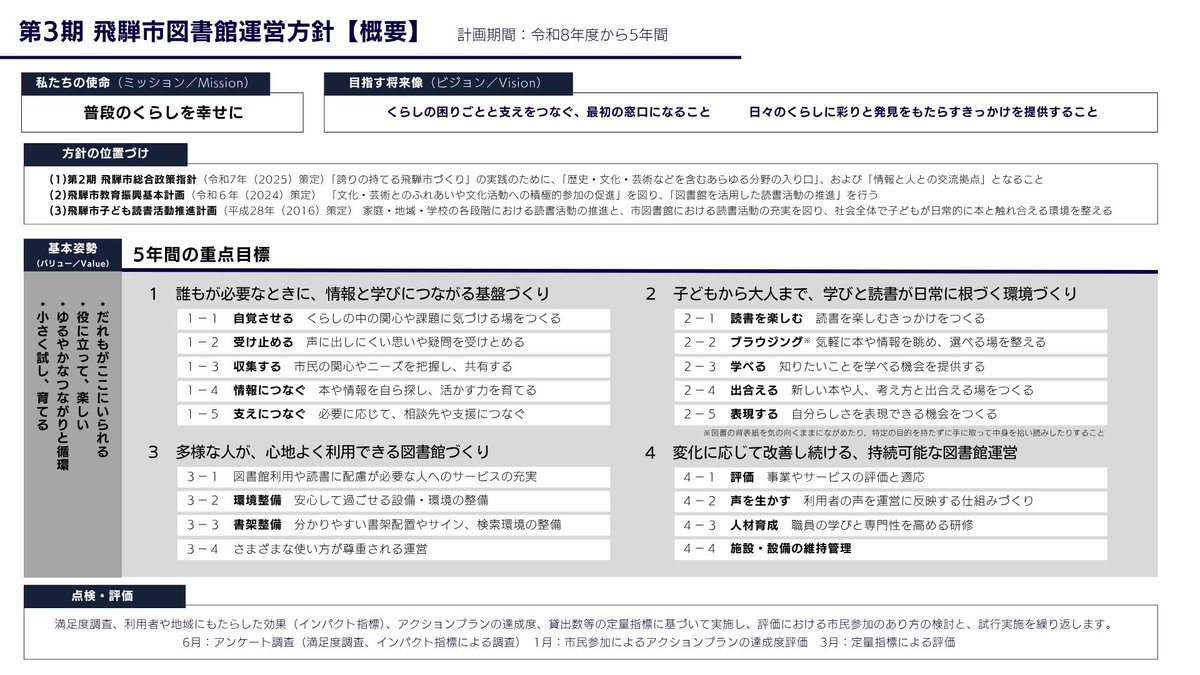This screenshot has height=675, width=1200.
Task: Click the 私たちの使命 (Mission) label
Action: coord(146,83)
